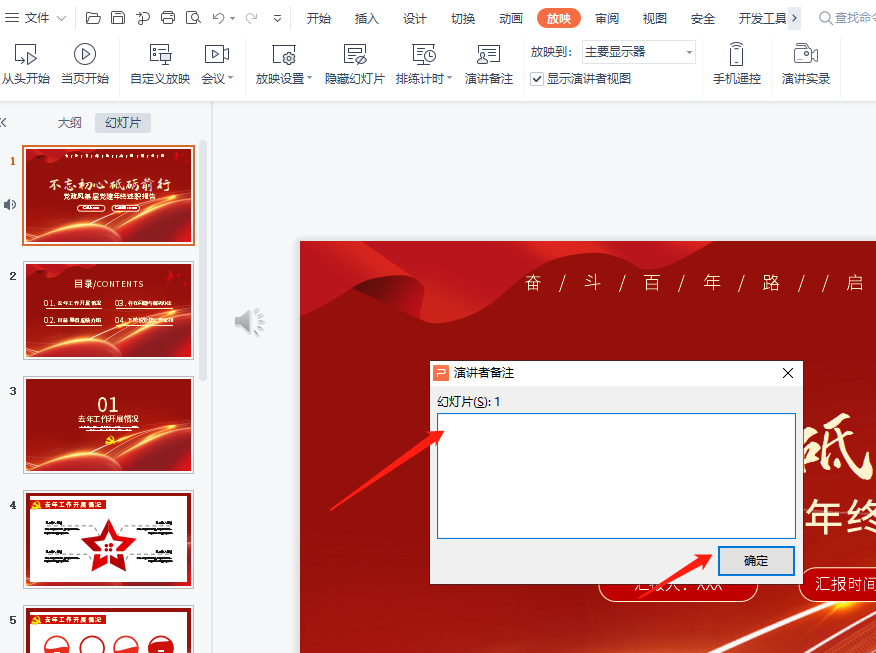The width and height of the screenshot is (876, 653).
Task: Click the WPS icon in the 演讲者备注 title bar
Action: [x=441, y=373]
